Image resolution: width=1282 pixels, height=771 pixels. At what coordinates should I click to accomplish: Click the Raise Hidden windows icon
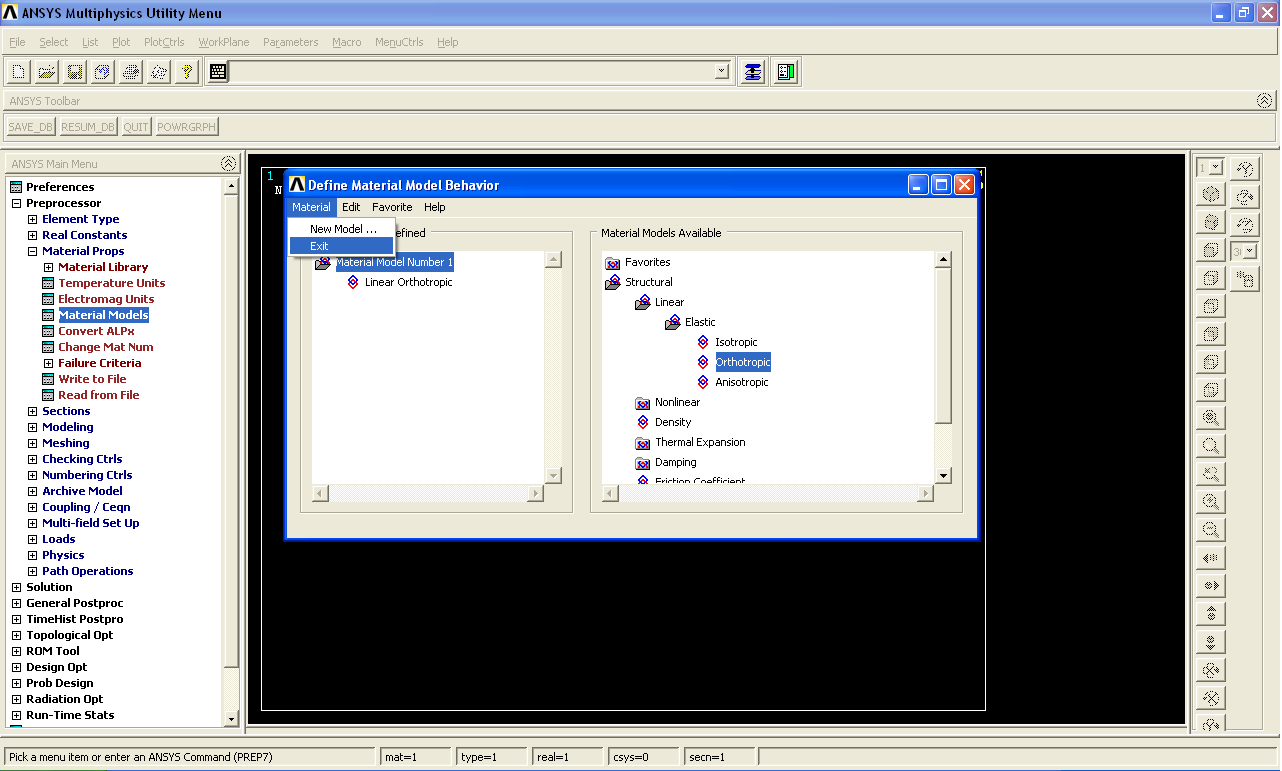[753, 72]
